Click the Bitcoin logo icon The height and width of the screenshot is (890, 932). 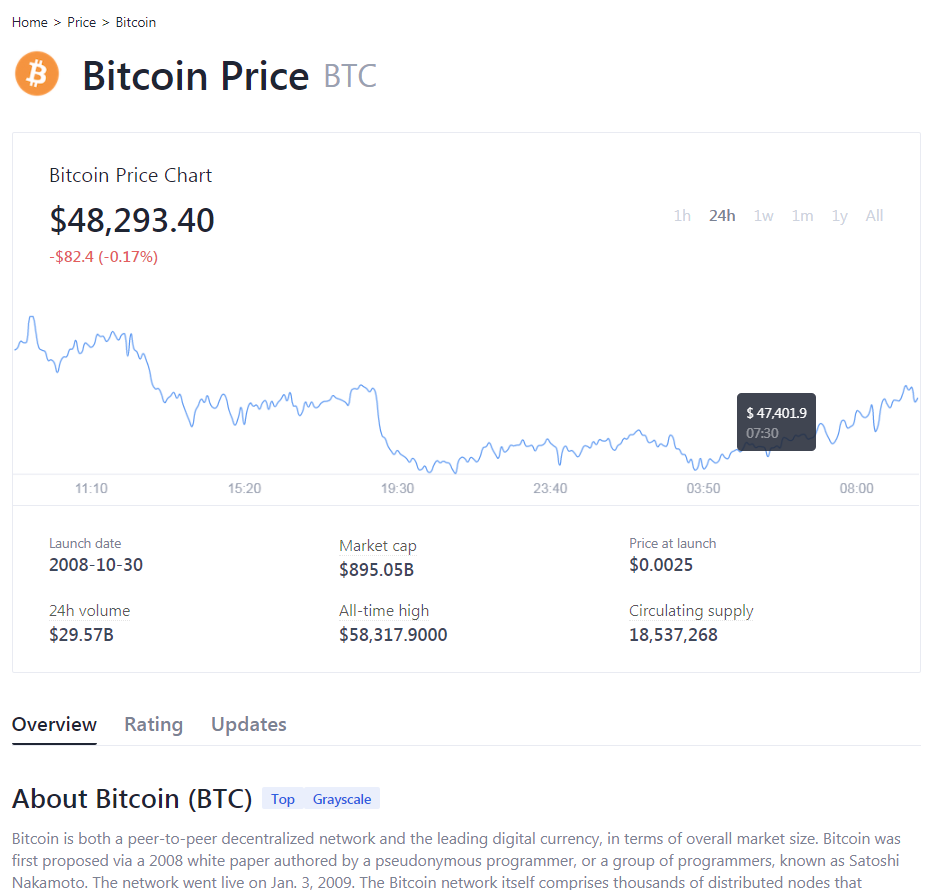pyautogui.click(x=36, y=73)
